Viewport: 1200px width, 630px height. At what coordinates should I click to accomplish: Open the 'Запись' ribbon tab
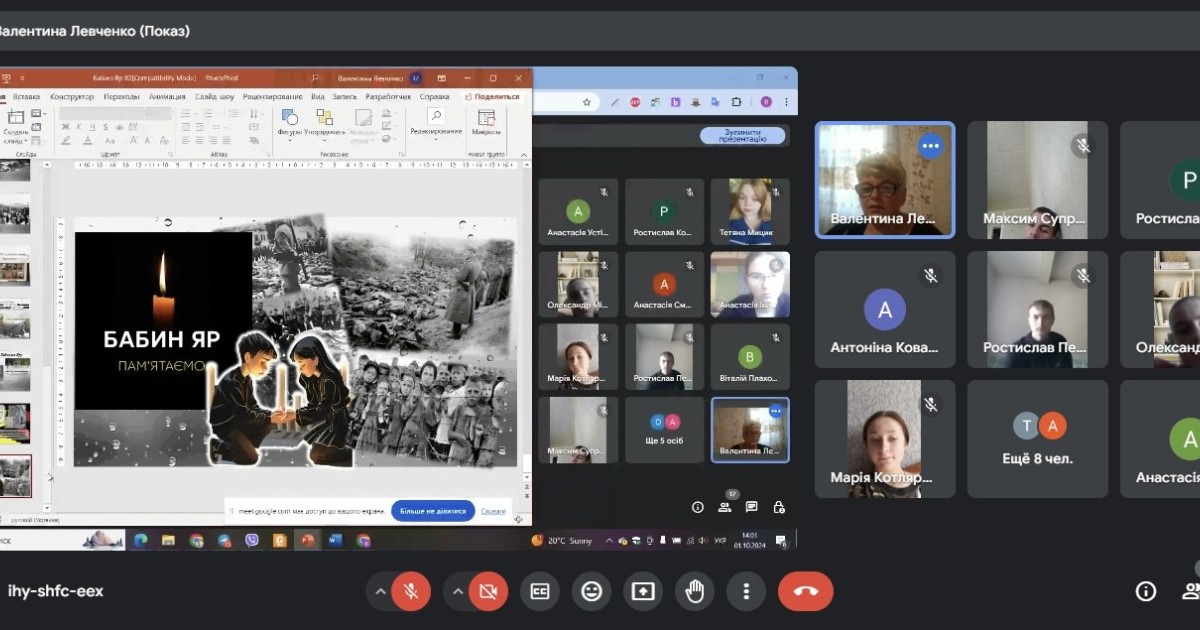(x=344, y=97)
